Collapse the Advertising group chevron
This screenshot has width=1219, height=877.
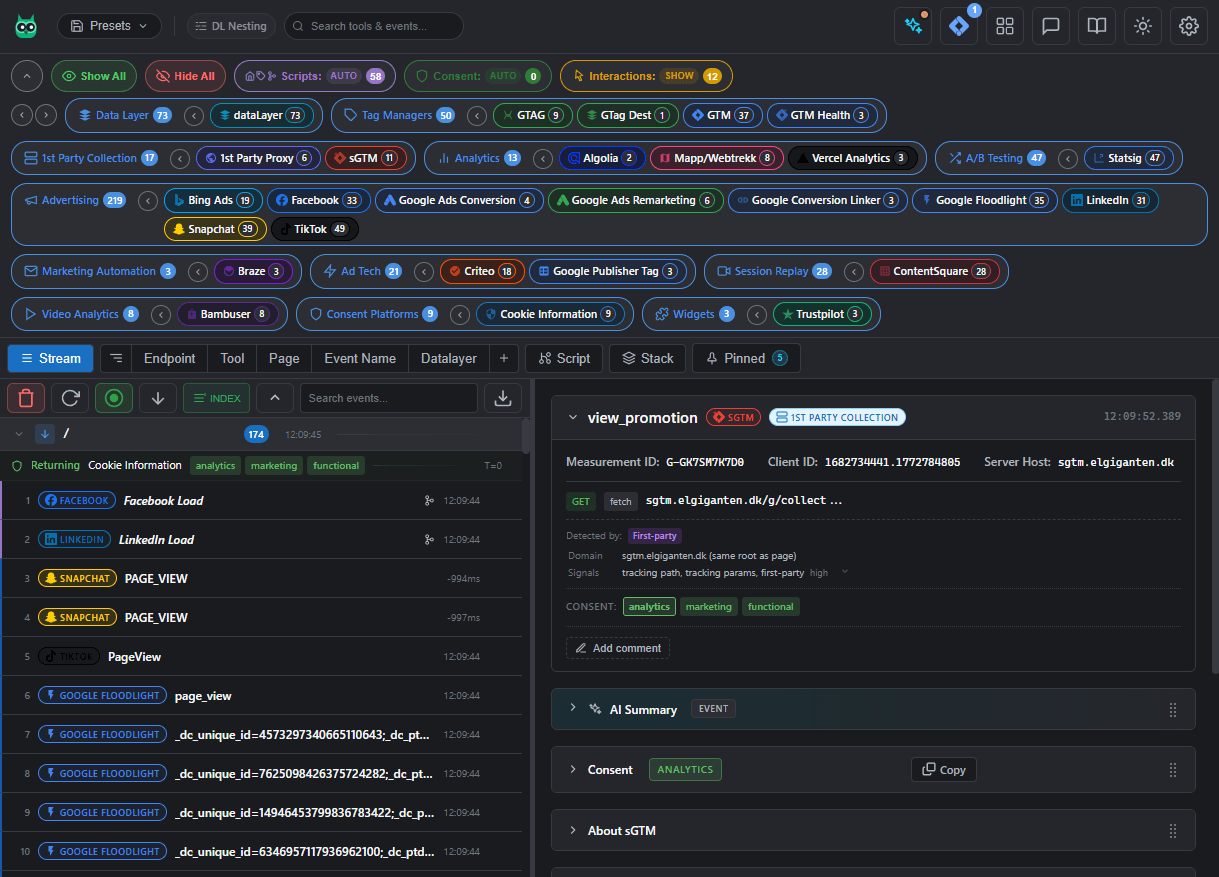[x=148, y=200]
